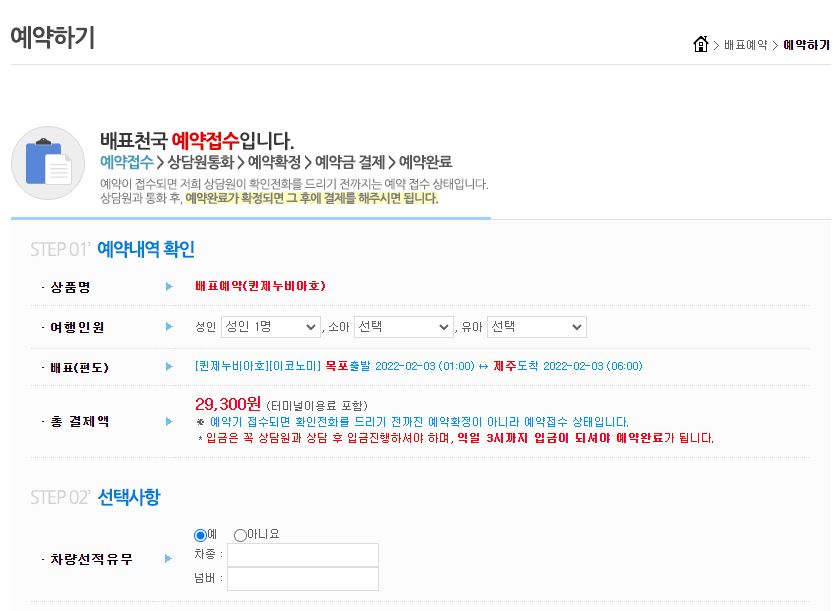The height and width of the screenshot is (611, 838).
Task: Click the 목포출발 2022-02-03 (01:00) departure text
Action: pyautogui.click(x=400, y=366)
